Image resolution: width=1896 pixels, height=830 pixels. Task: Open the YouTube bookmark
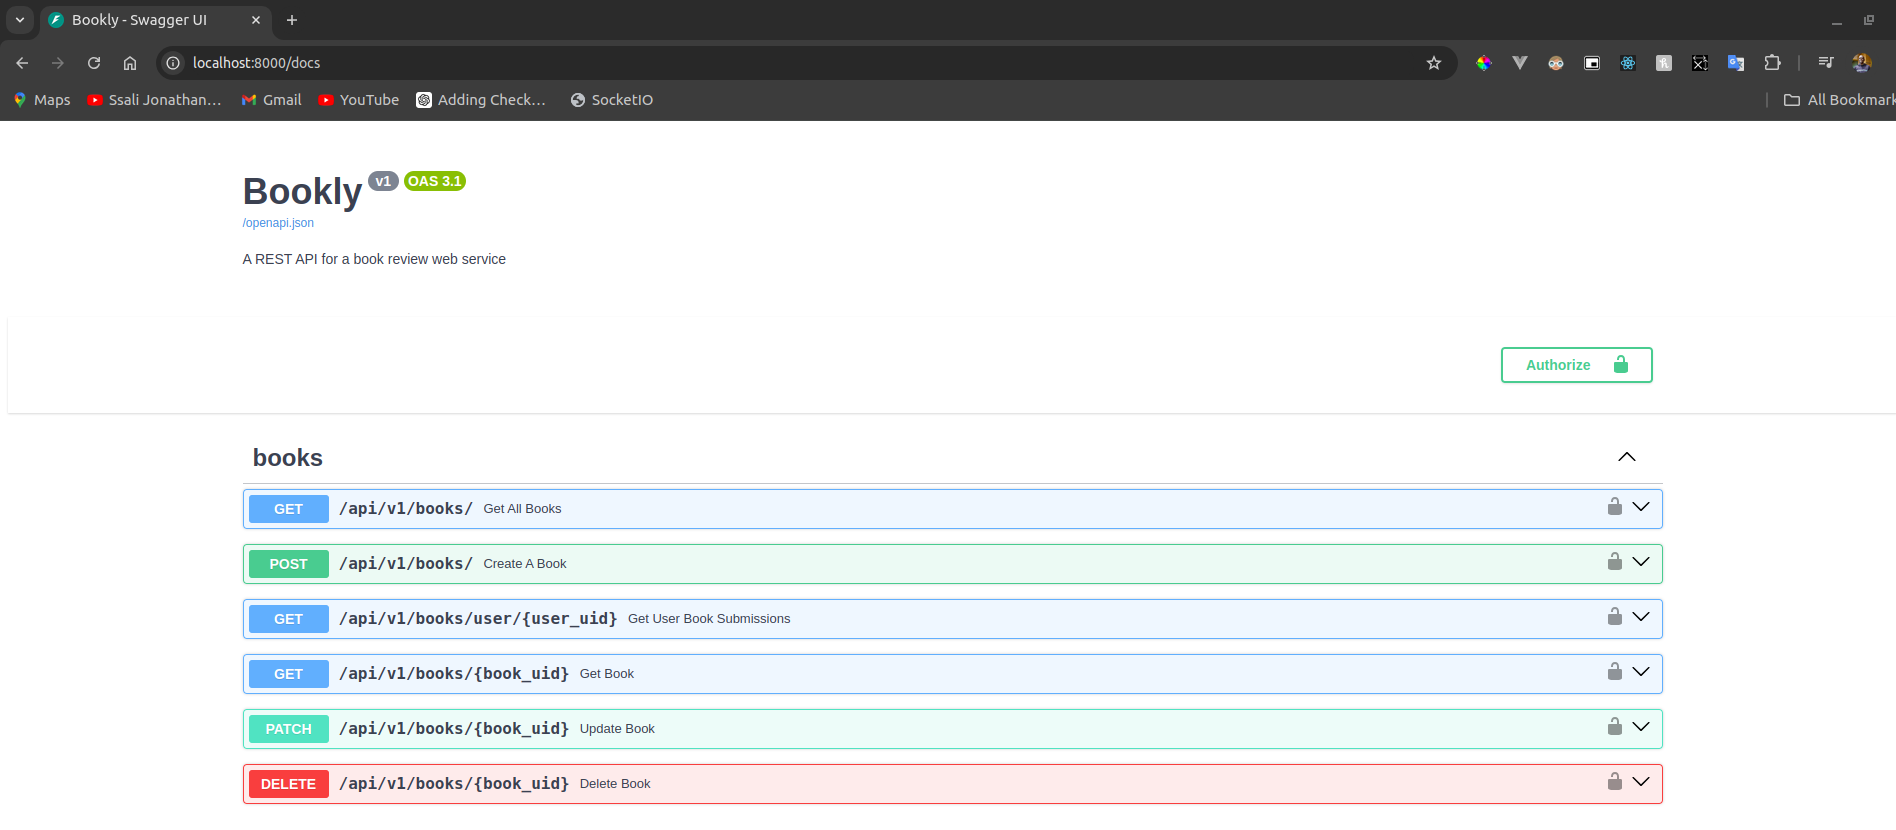pyautogui.click(x=359, y=100)
